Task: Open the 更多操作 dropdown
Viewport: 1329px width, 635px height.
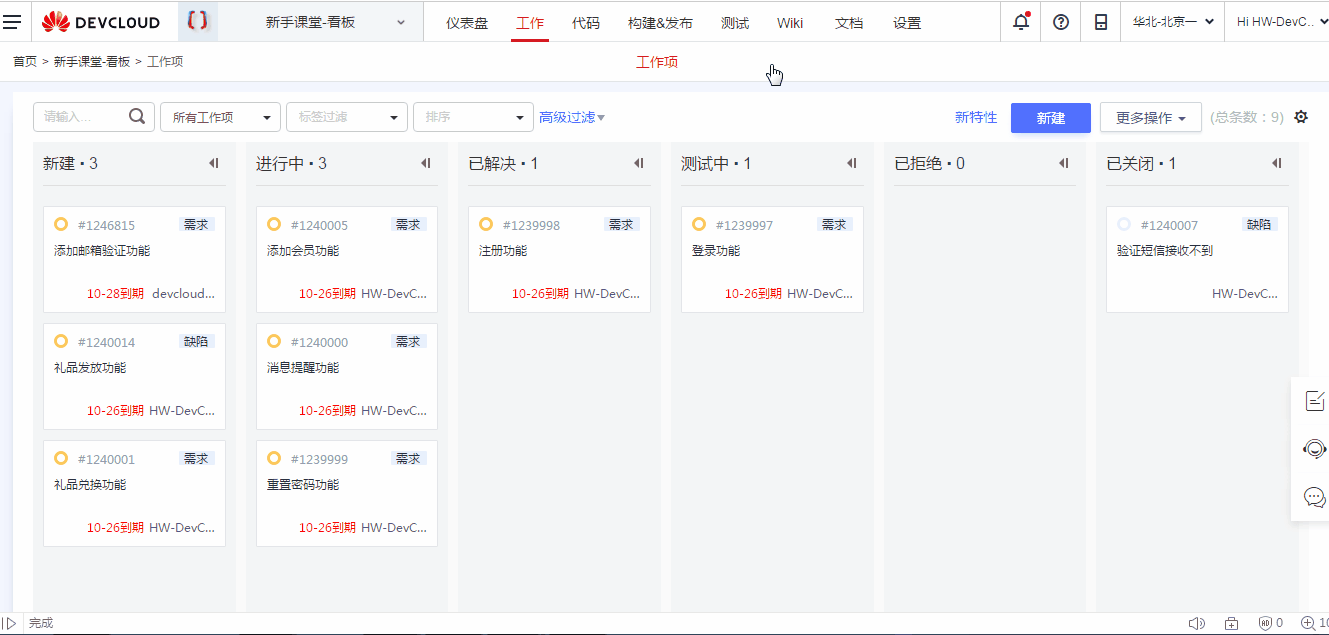Action: point(1150,117)
